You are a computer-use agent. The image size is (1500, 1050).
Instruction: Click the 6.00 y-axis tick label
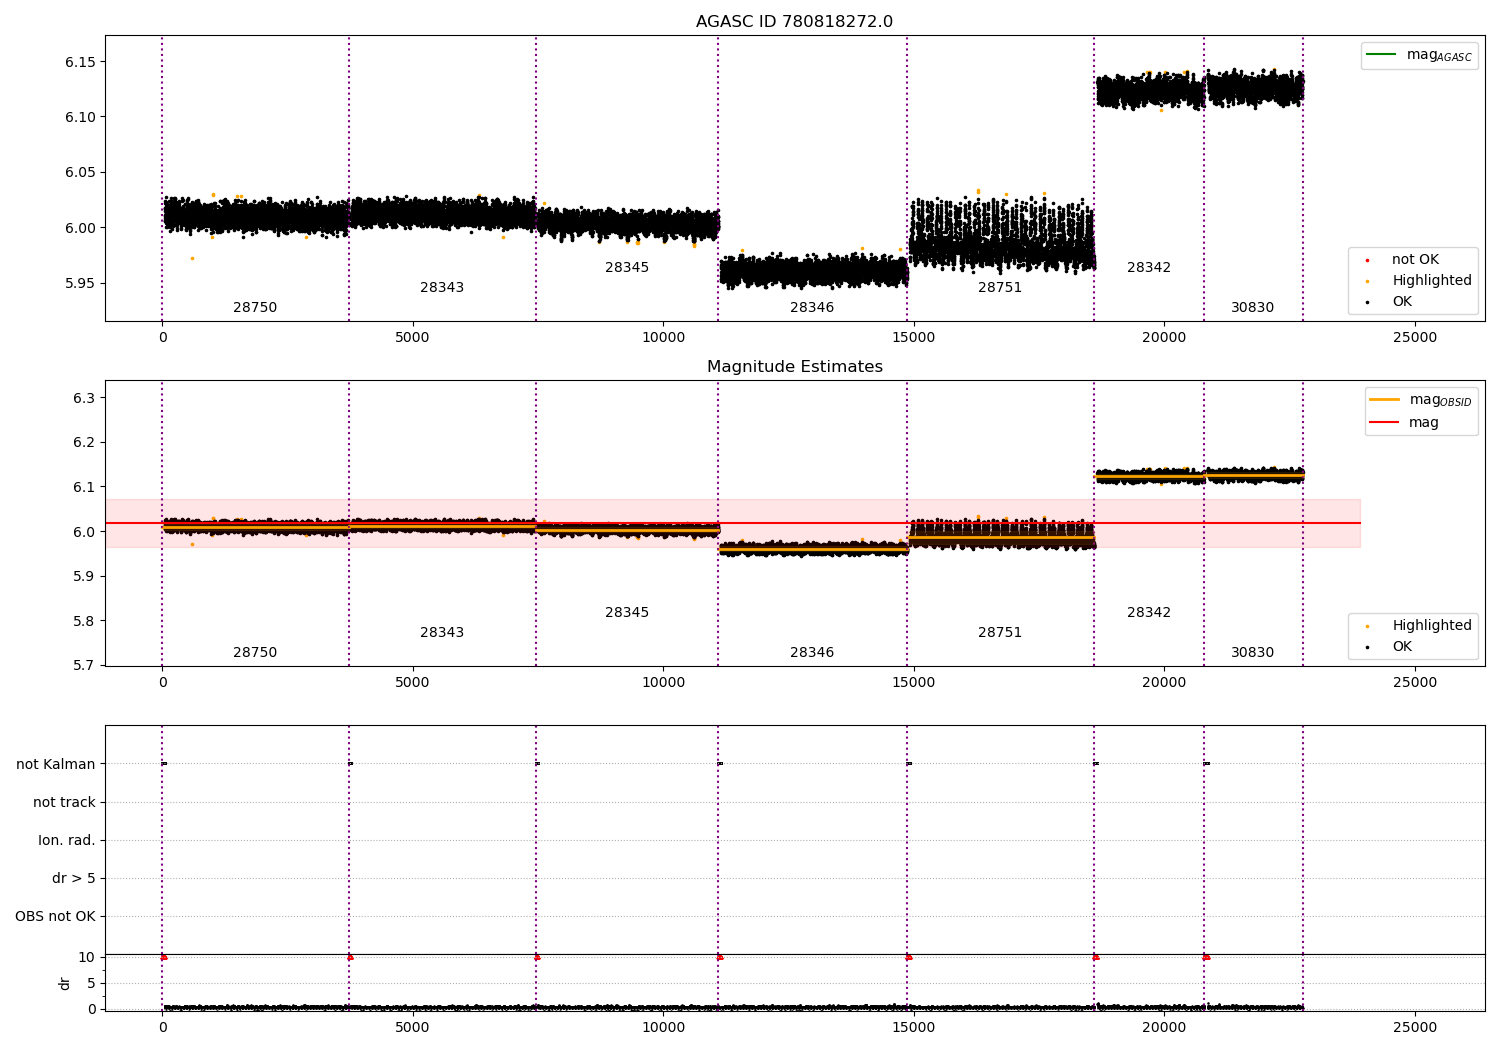click(x=80, y=228)
